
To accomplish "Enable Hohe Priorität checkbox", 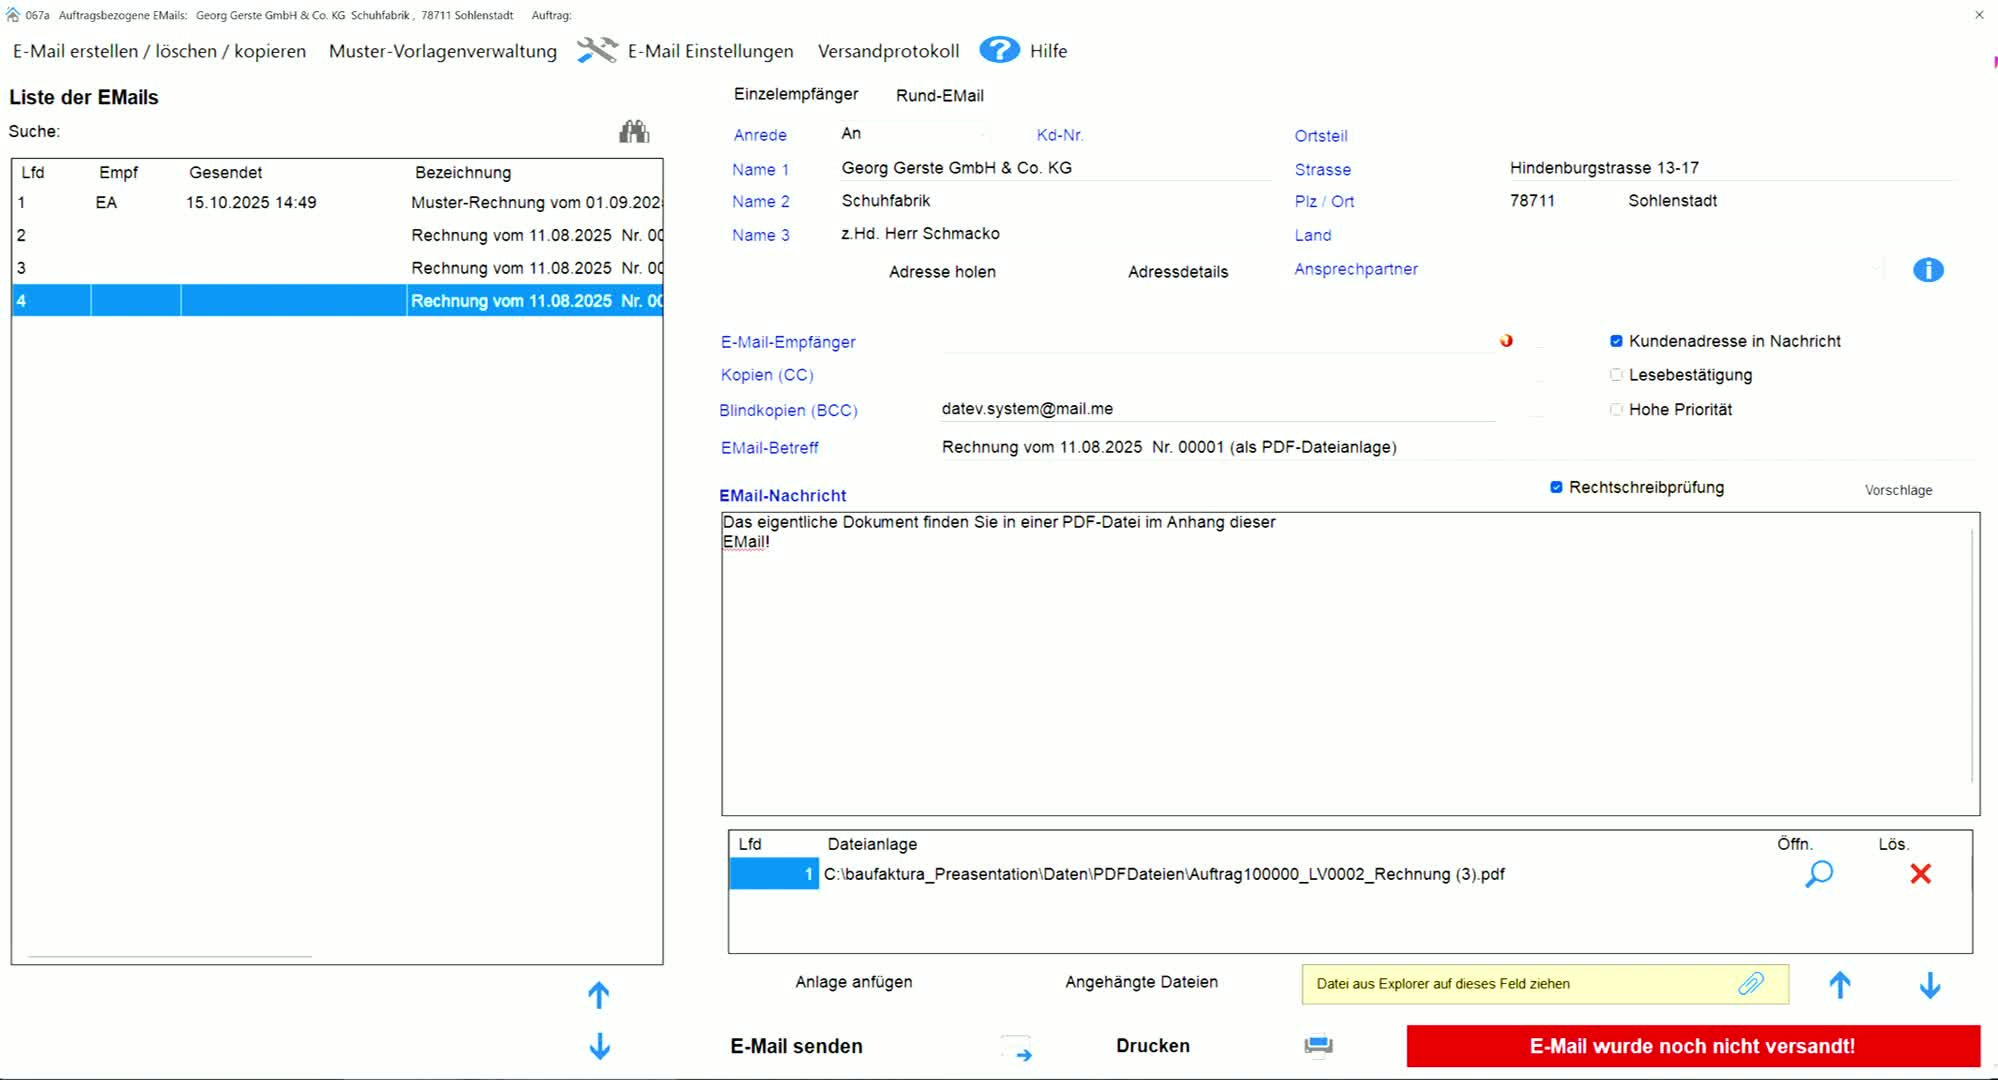I will [x=1616, y=409].
